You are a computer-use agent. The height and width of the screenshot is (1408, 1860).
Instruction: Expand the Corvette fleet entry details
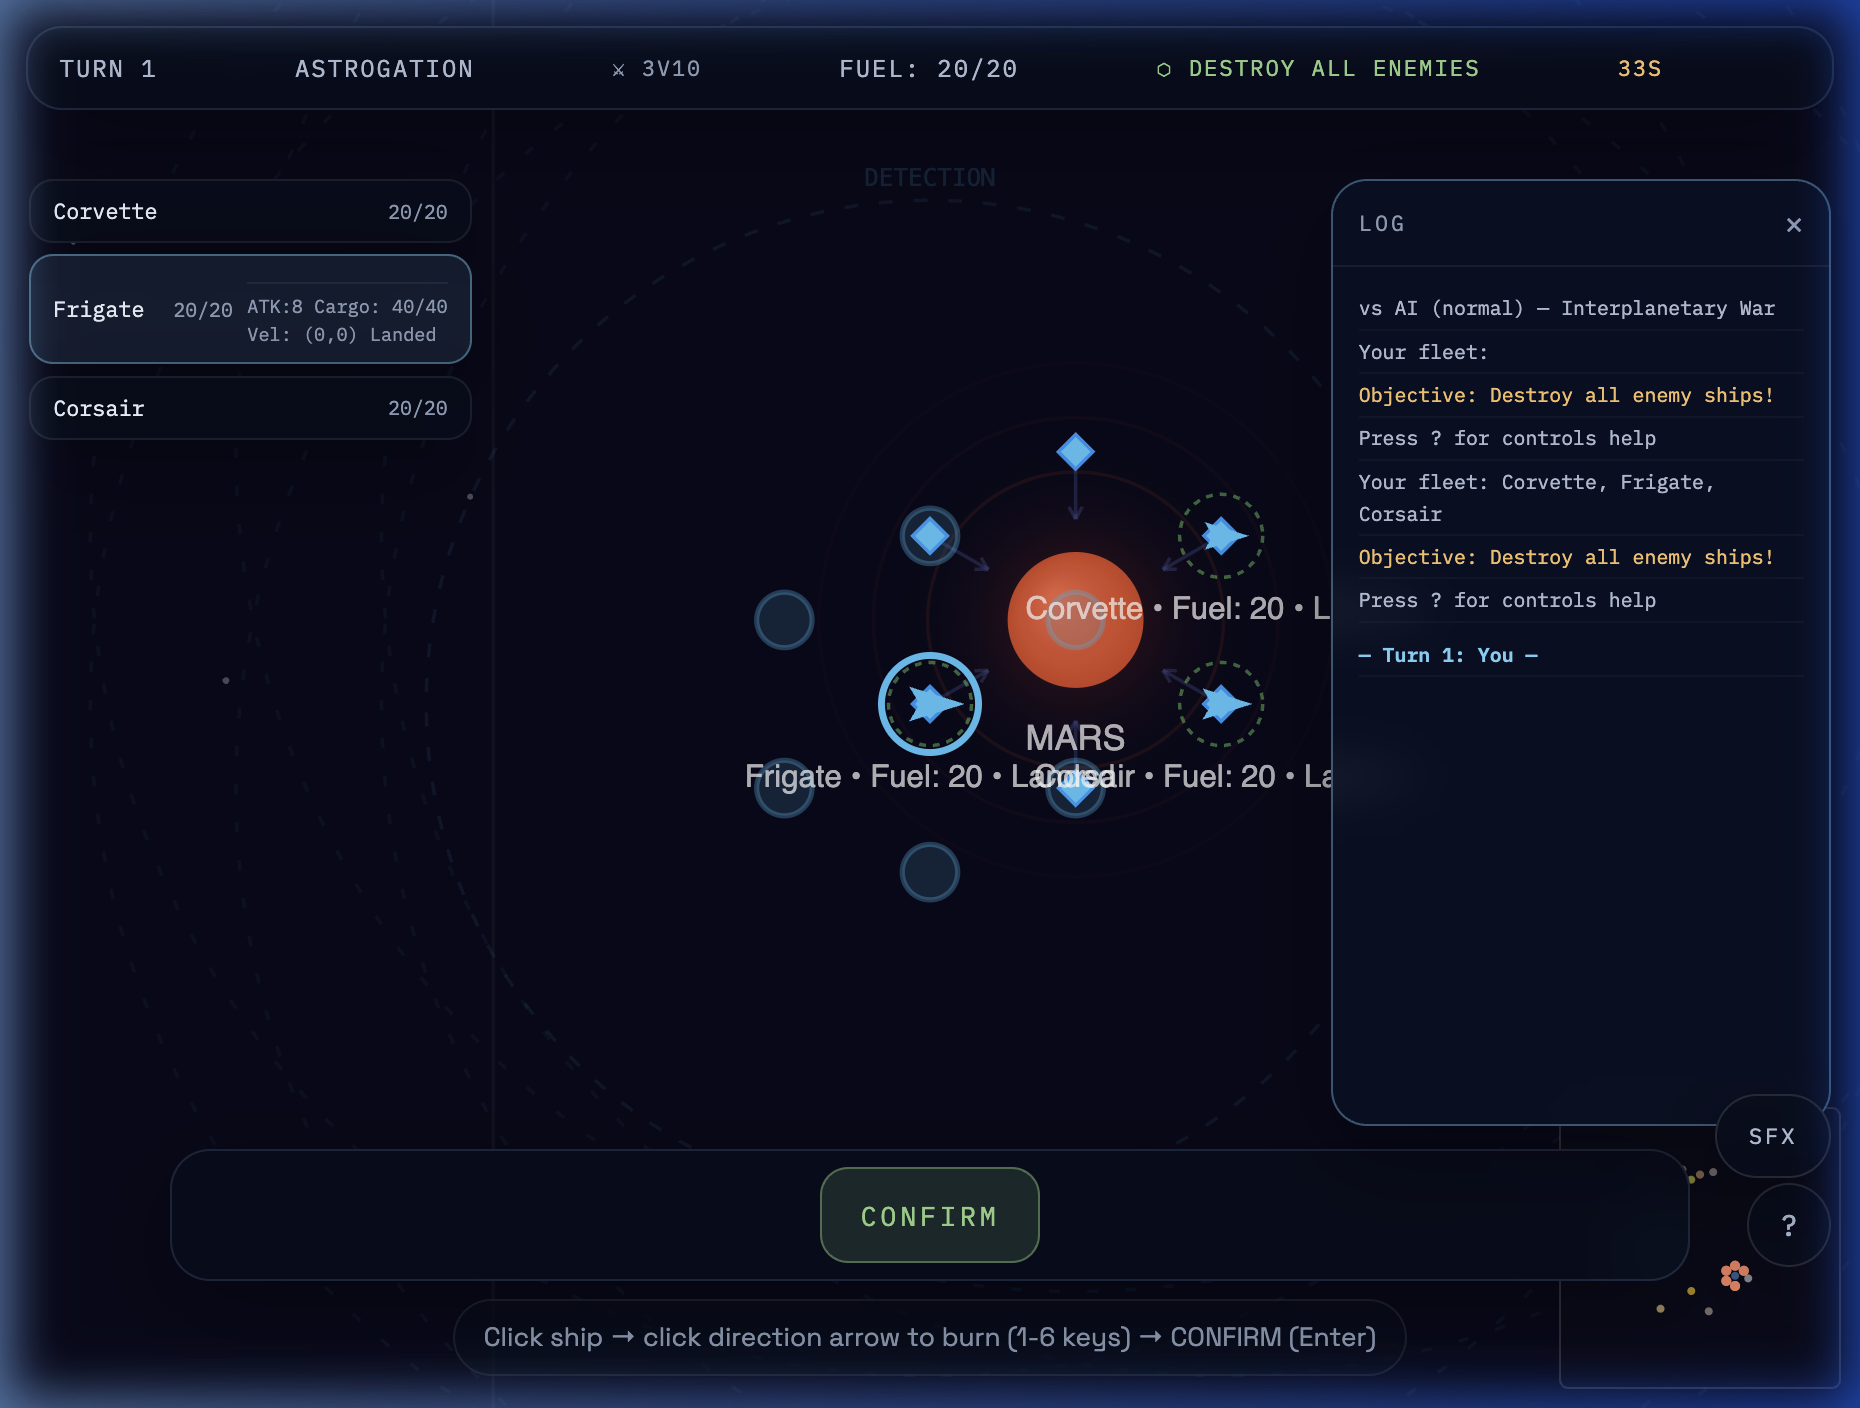(x=250, y=211)
